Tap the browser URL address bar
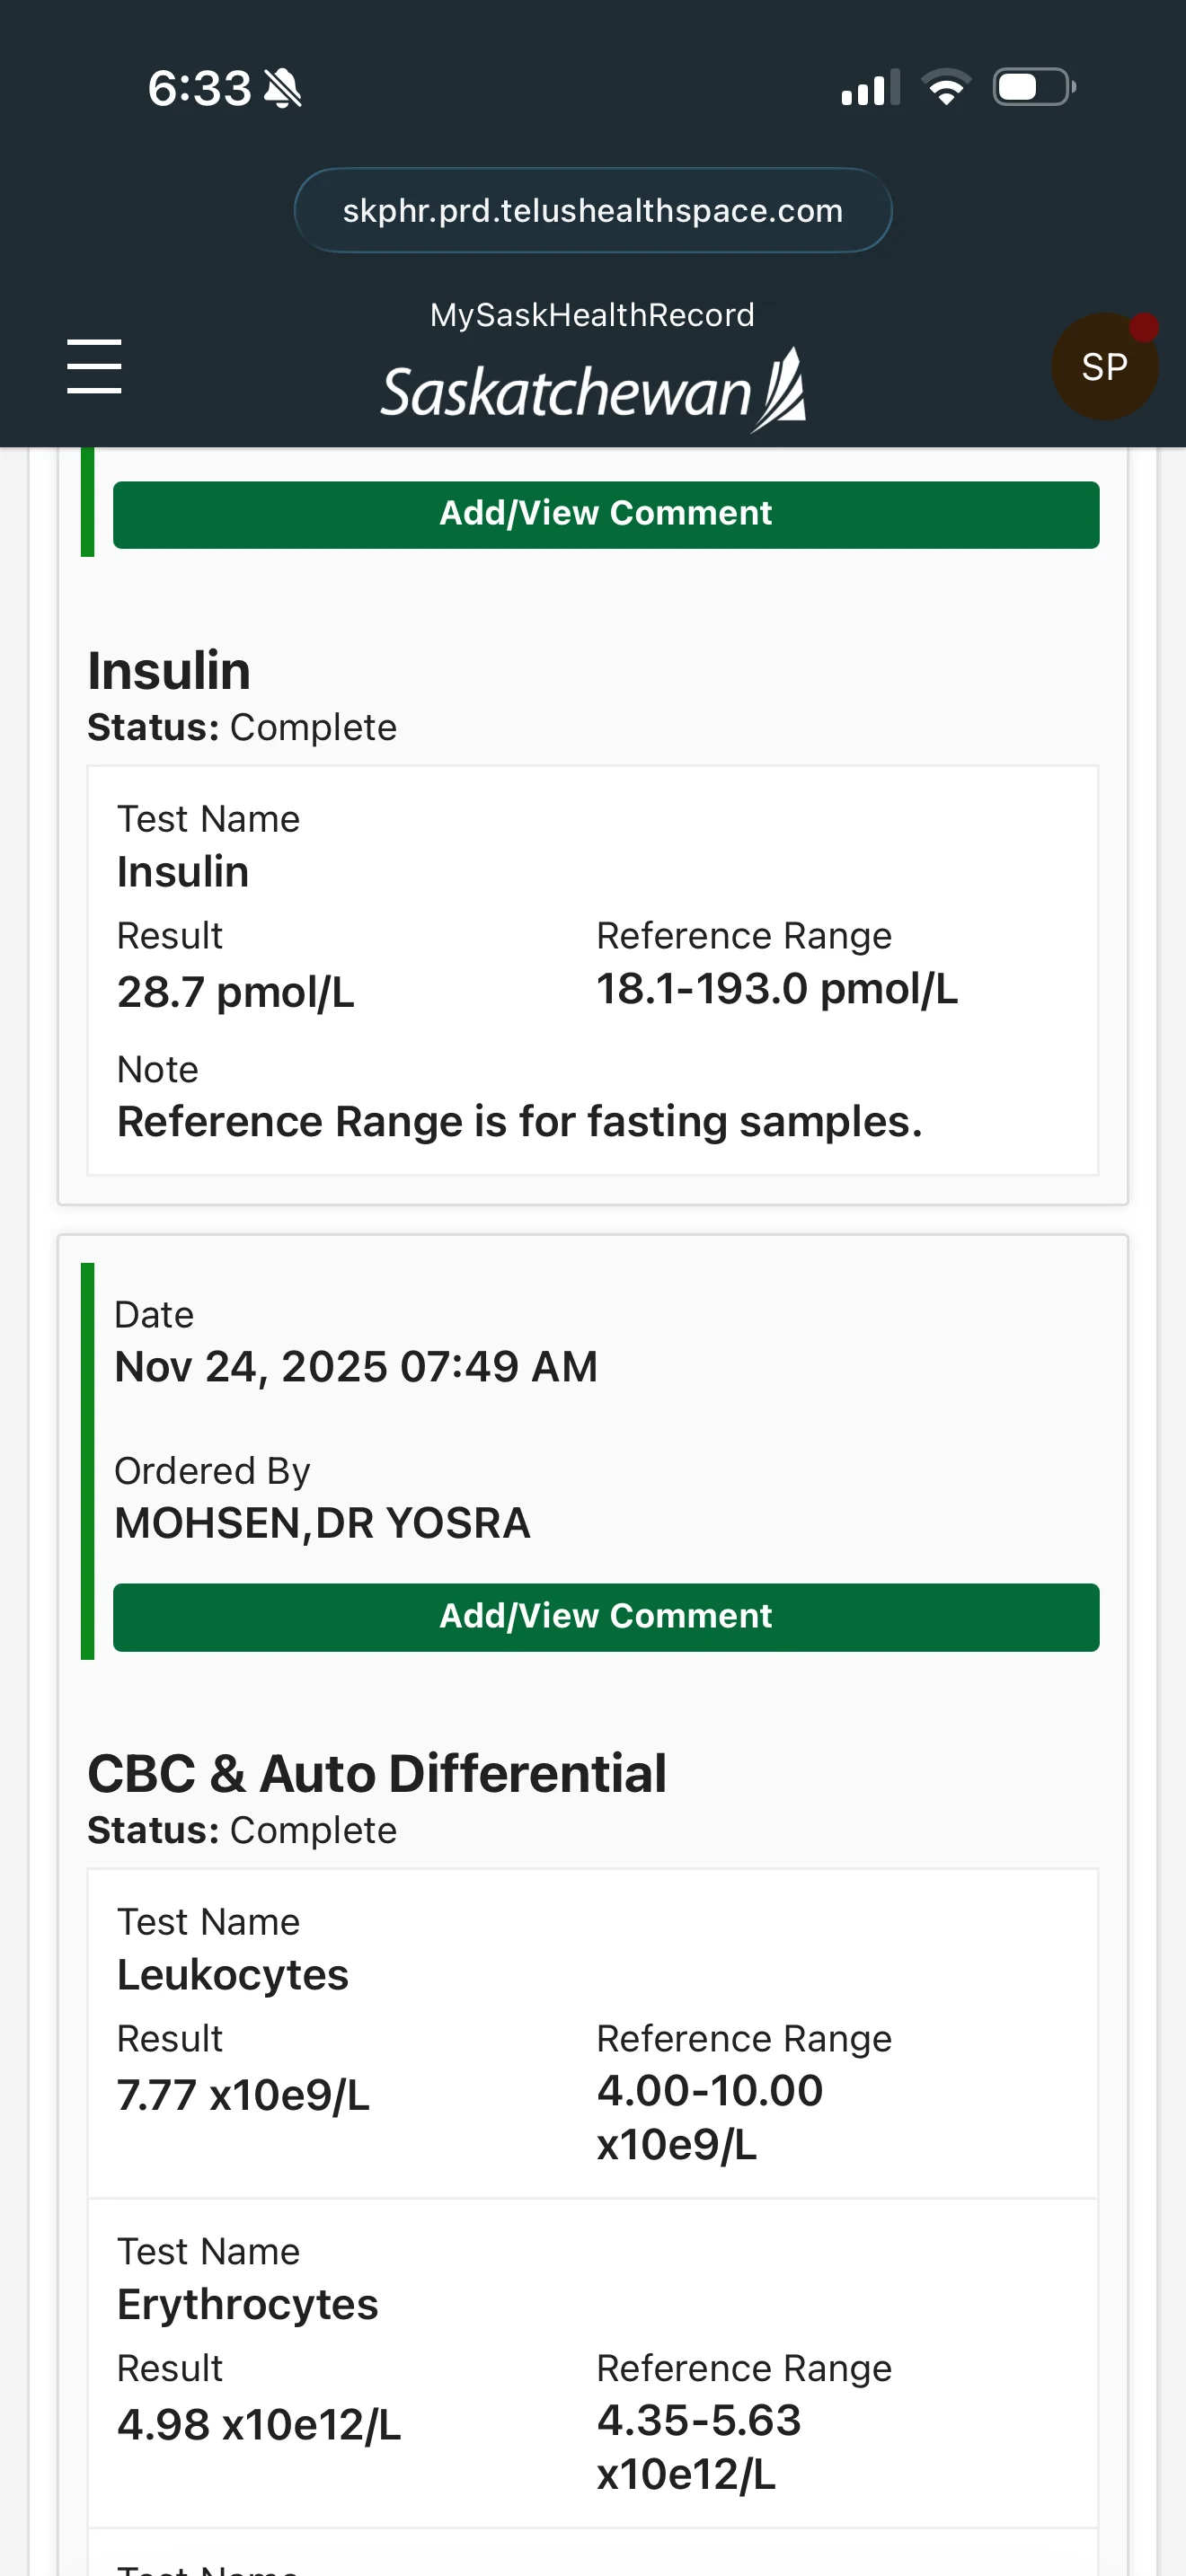The height and width of the screenshot is (2576, 1186). coord(592,210)
